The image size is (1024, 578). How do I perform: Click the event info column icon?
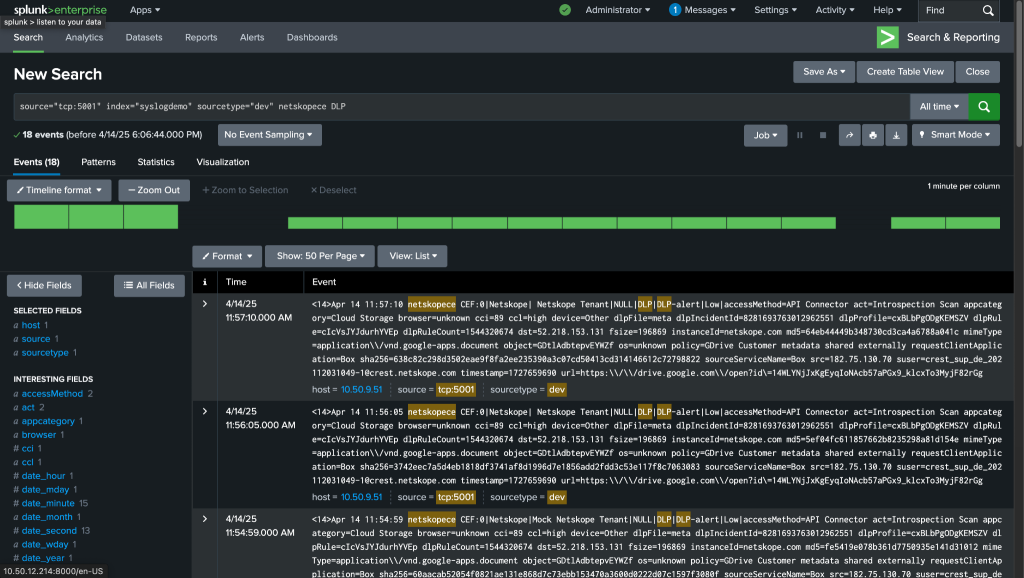(204, 282)
